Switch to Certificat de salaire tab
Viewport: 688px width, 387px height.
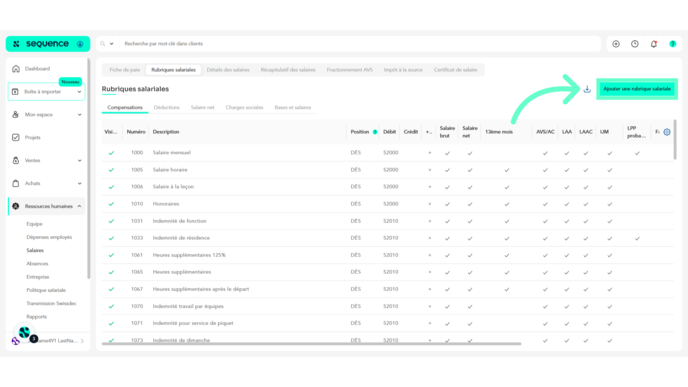point(455,70)
